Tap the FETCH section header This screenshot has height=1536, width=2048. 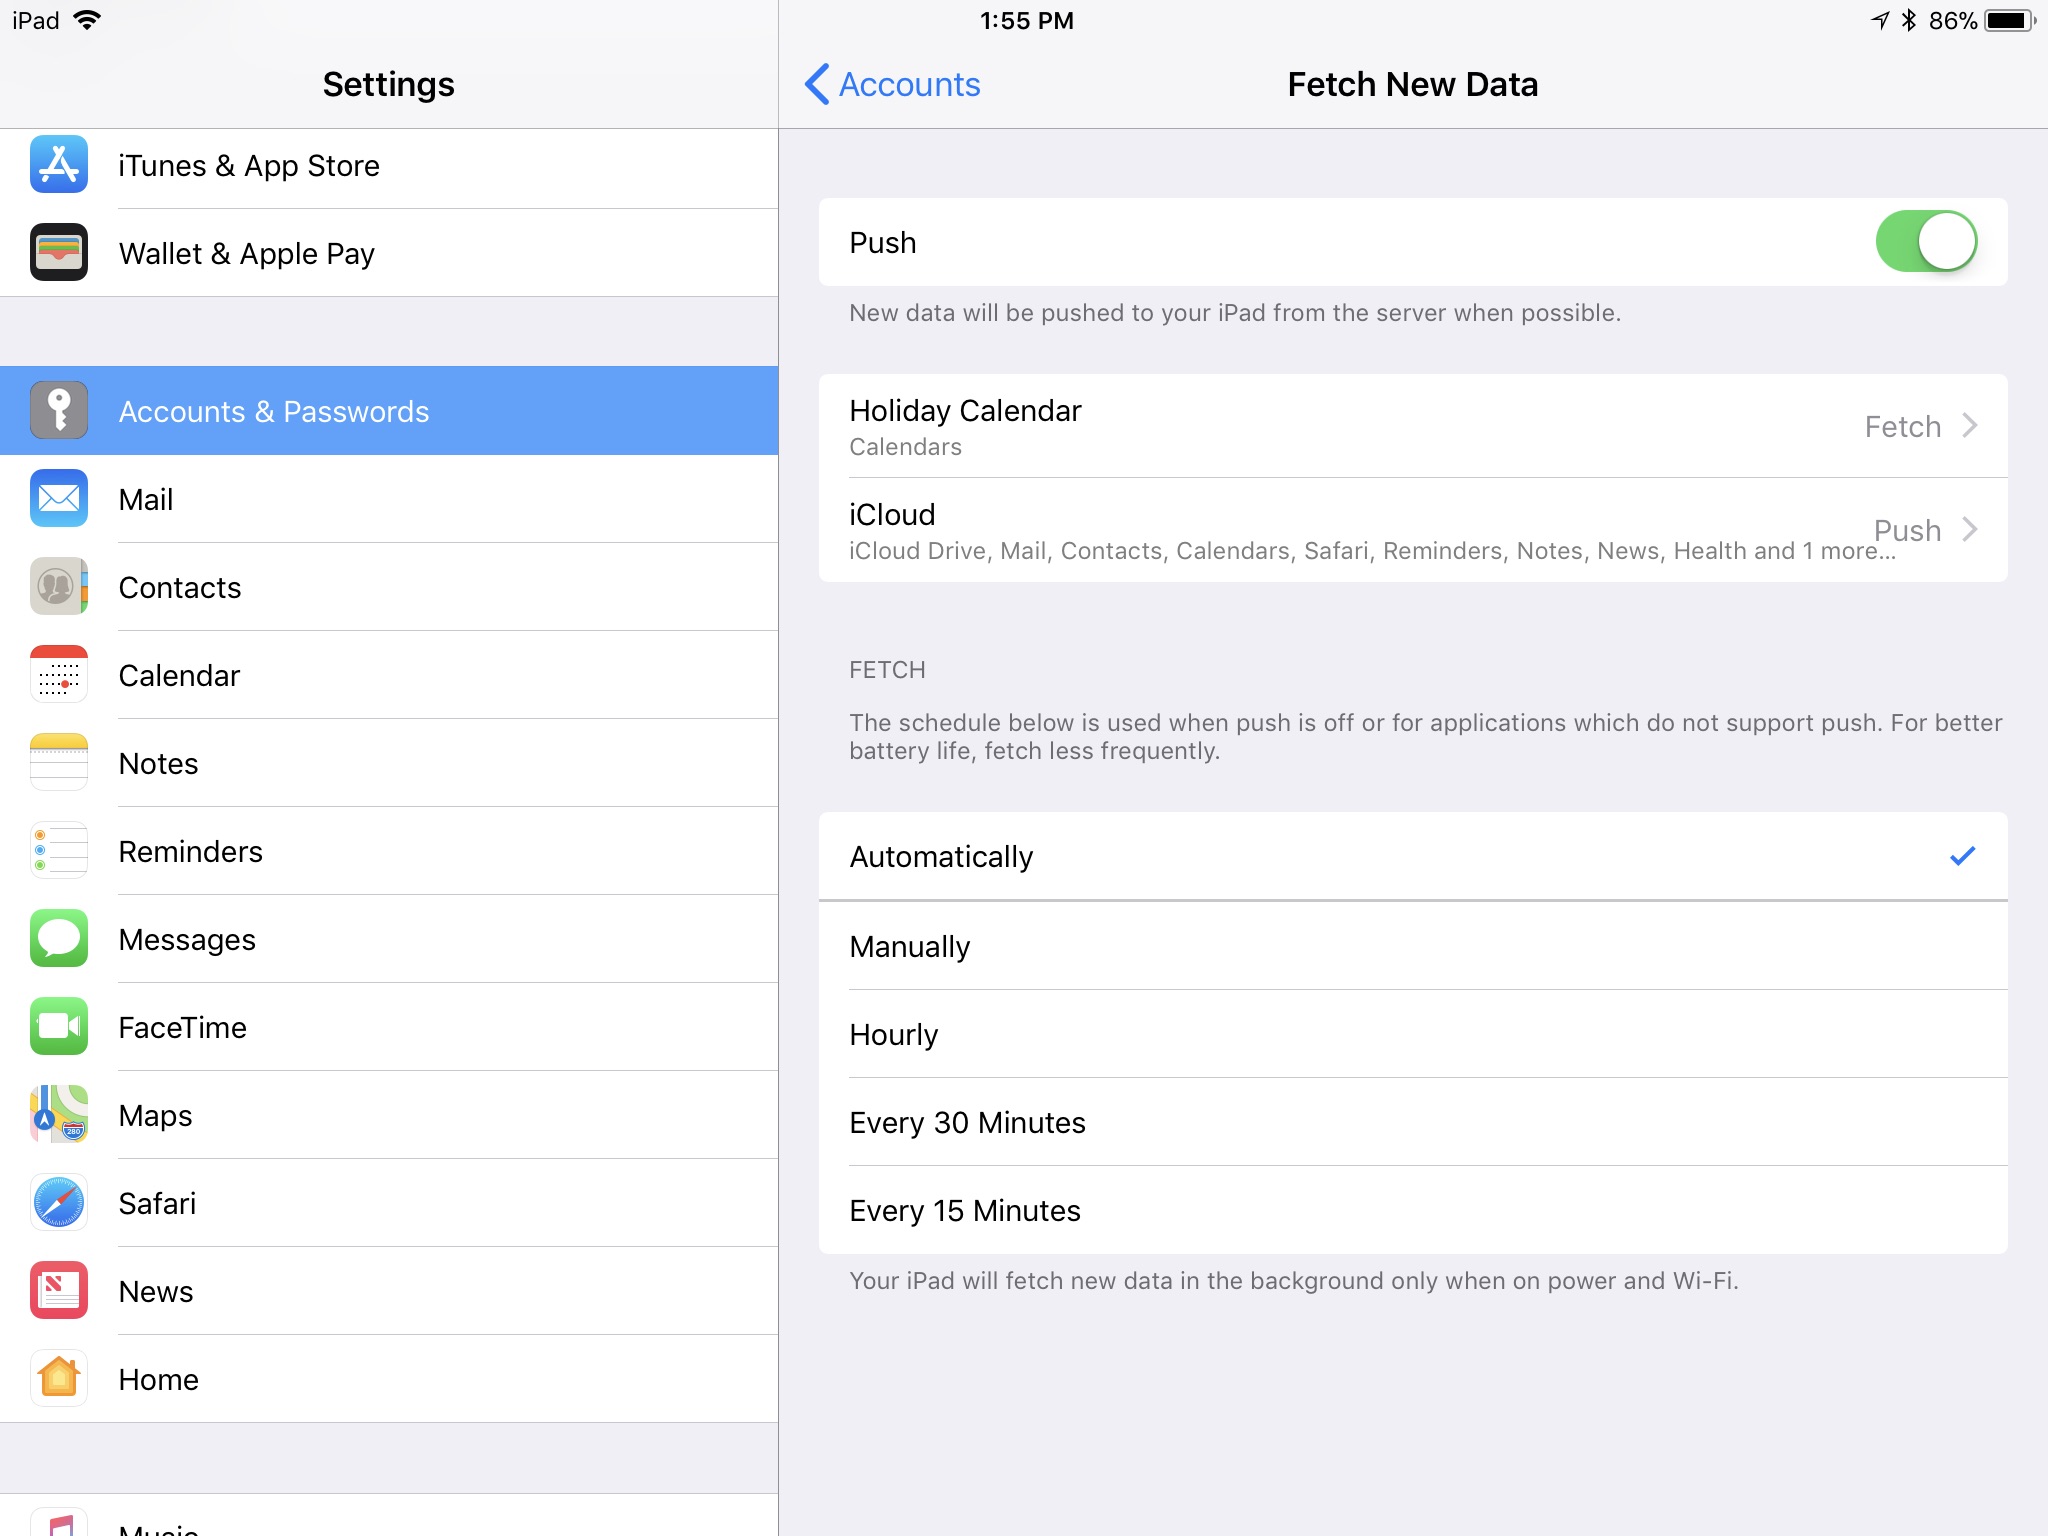[887, 670]
